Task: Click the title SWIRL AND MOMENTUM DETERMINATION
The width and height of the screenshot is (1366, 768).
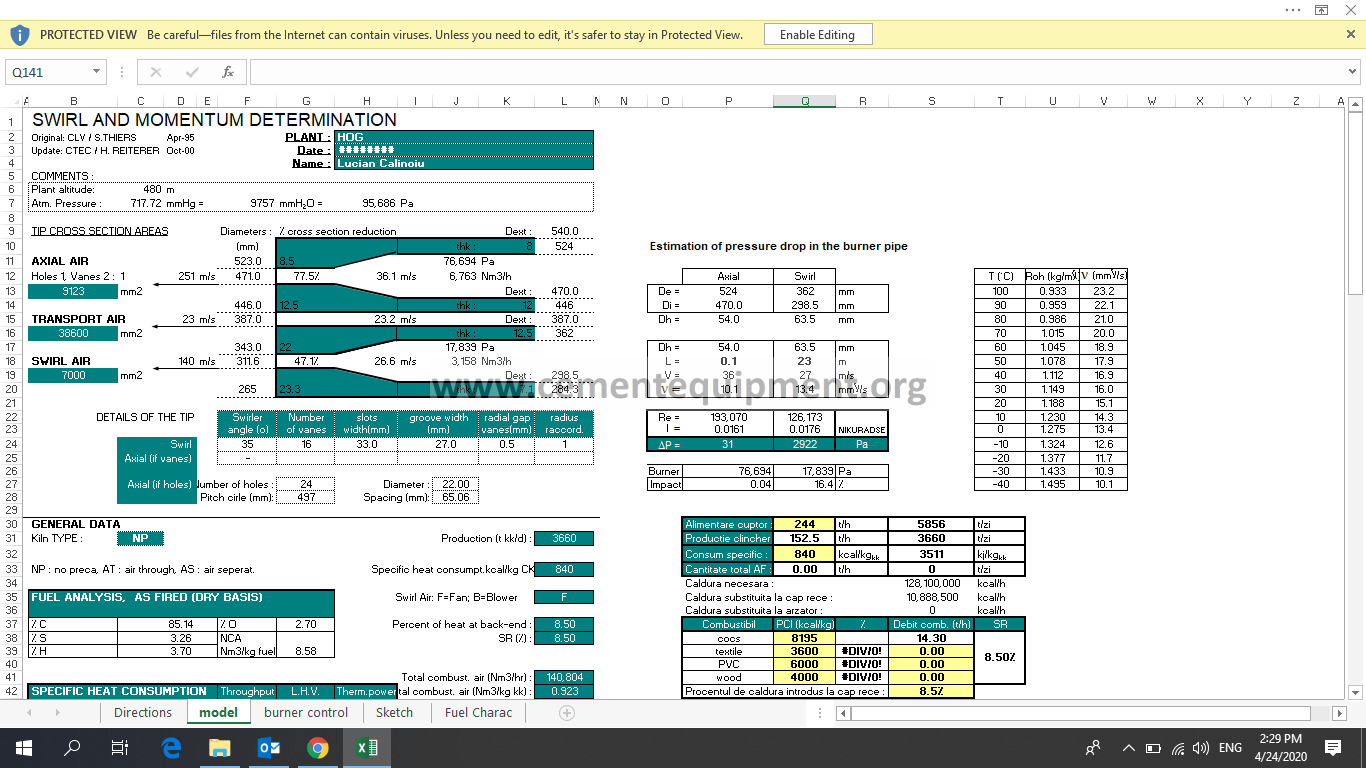Action: [x=214, y=119]
